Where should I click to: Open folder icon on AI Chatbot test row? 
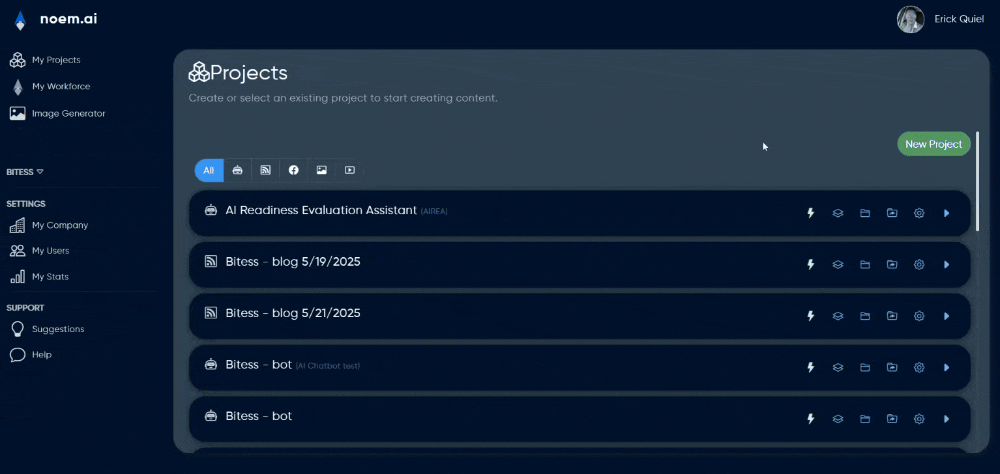[865, 367]
